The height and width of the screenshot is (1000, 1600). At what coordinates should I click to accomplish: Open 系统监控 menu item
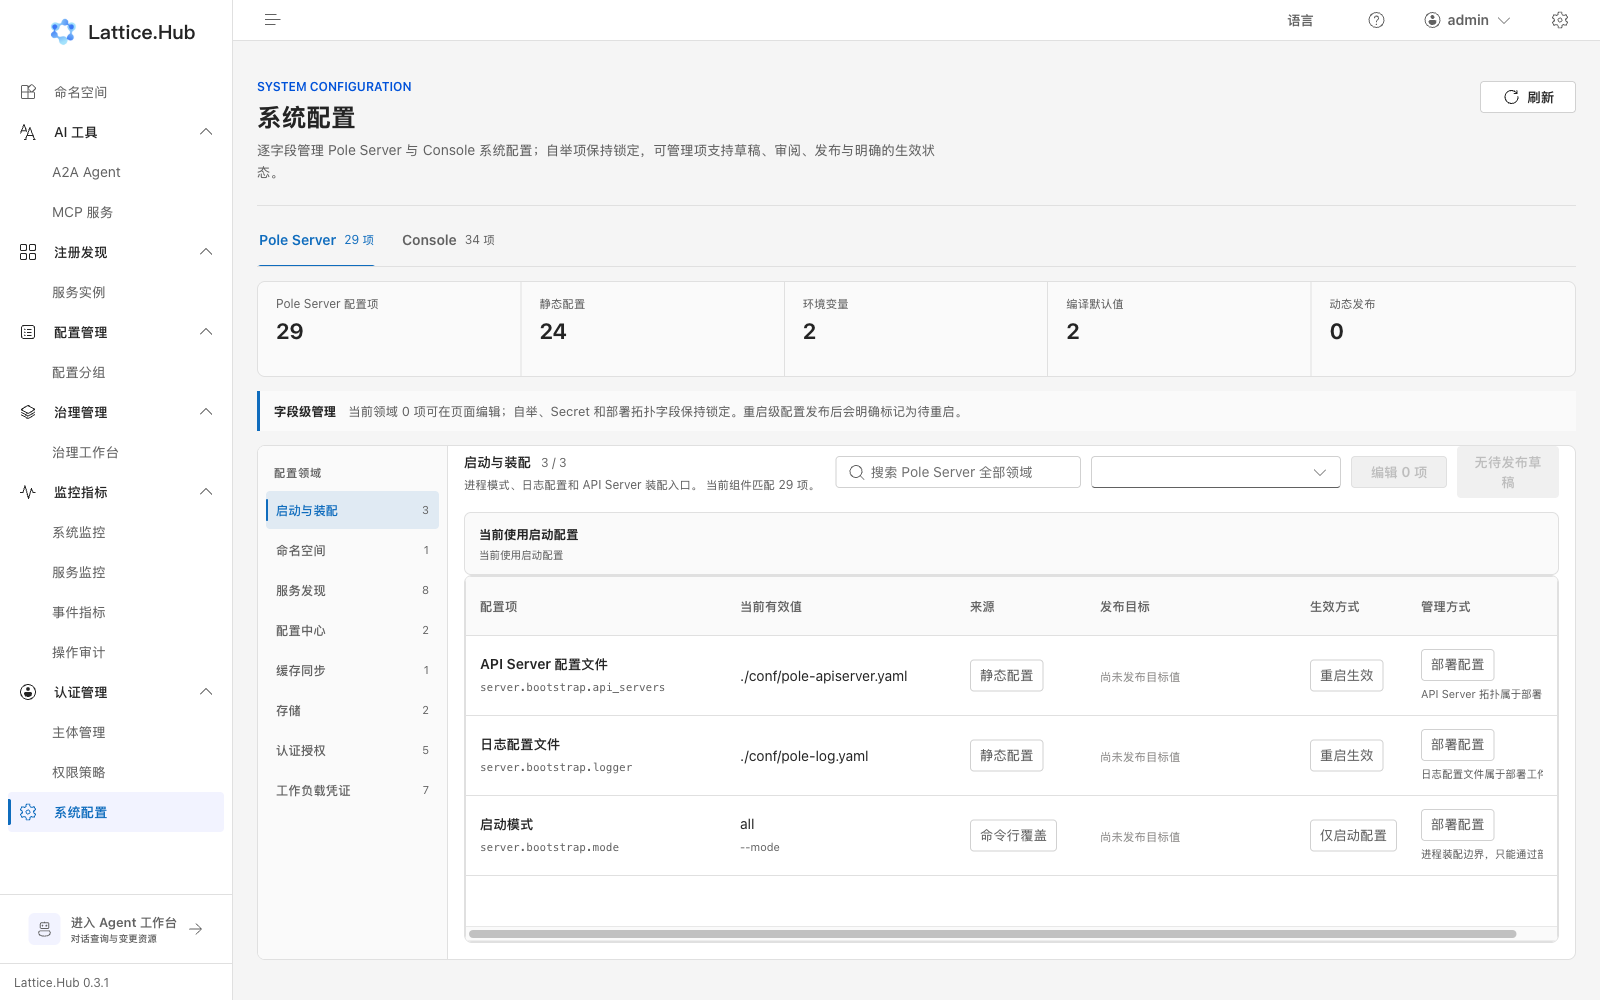point(116,532)
